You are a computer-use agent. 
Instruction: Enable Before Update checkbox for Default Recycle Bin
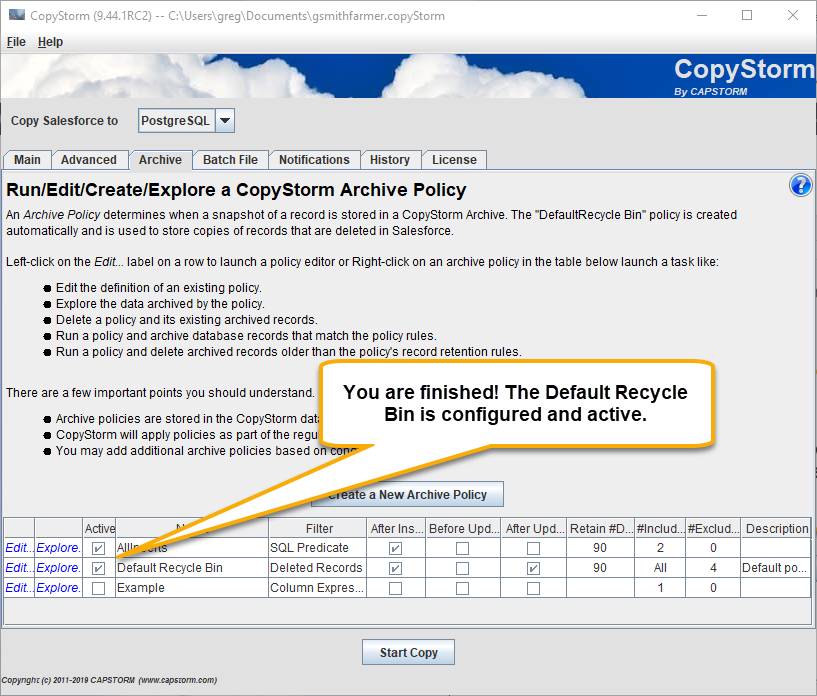(x=462, y=568)
